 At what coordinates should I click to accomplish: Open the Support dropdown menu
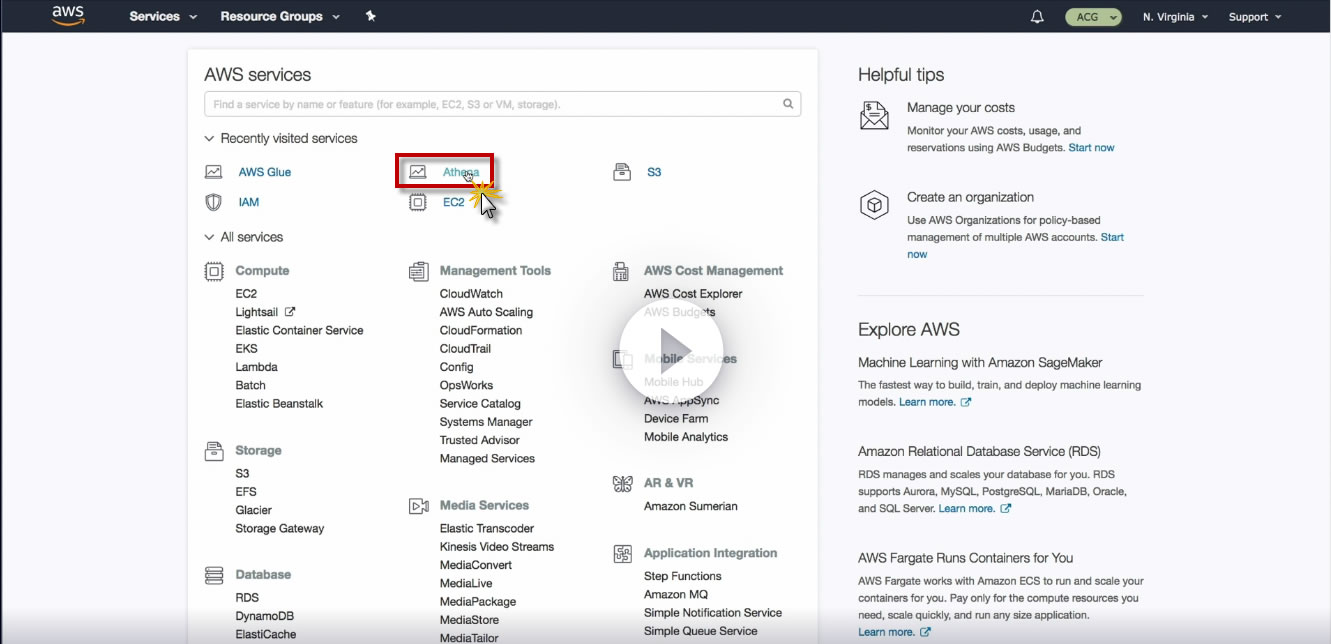coord(1254,17)
